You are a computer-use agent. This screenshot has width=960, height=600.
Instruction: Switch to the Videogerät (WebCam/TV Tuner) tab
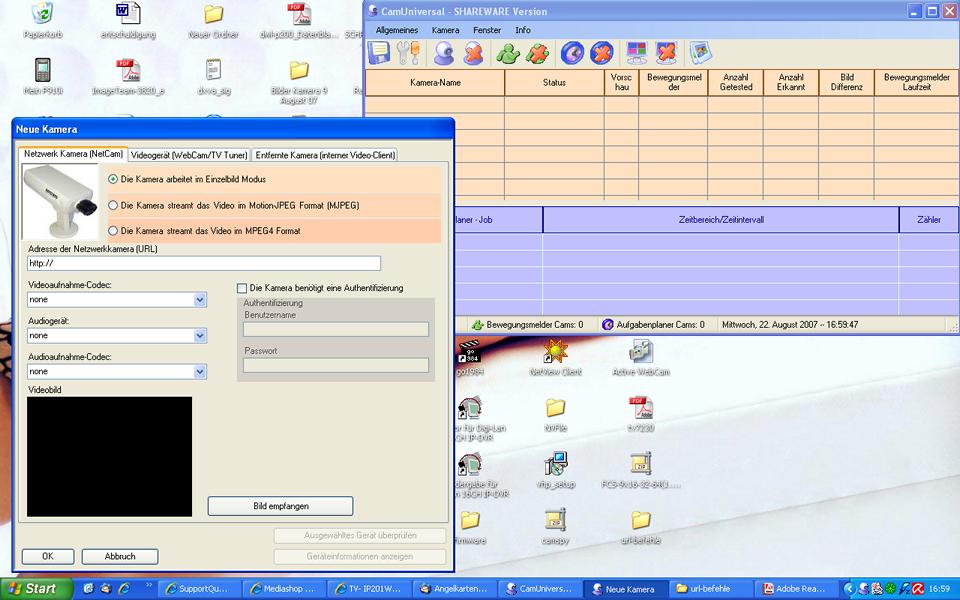[x=189, y=155]
